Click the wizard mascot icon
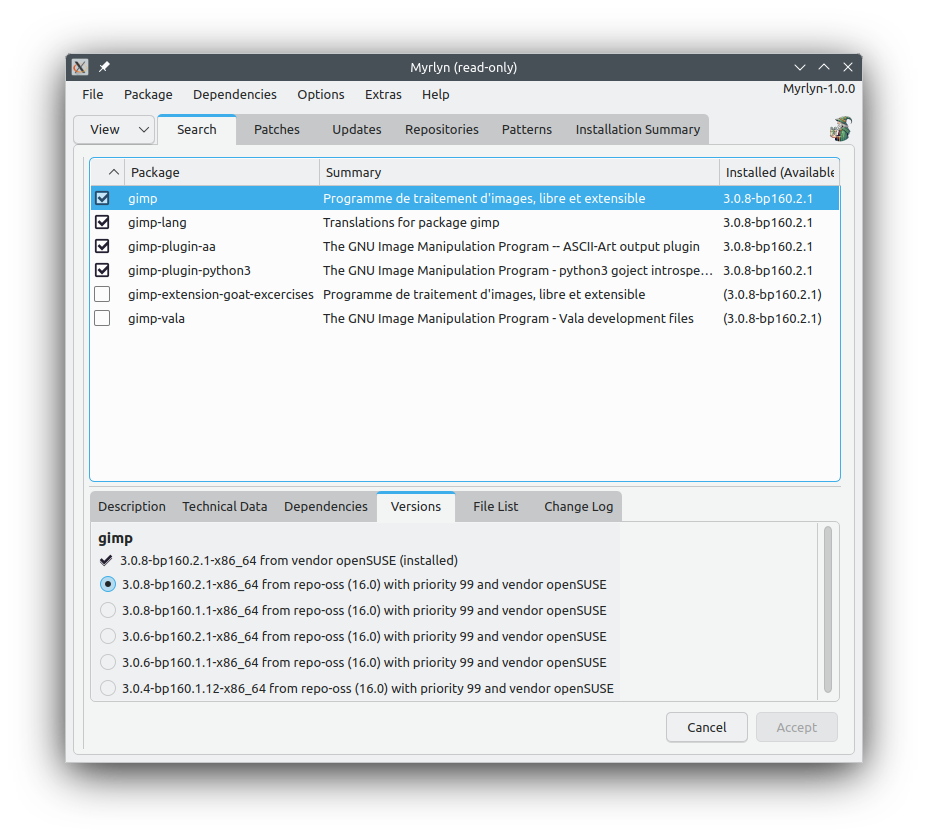Viewport: 928px width, 840px height. point(840,129)
